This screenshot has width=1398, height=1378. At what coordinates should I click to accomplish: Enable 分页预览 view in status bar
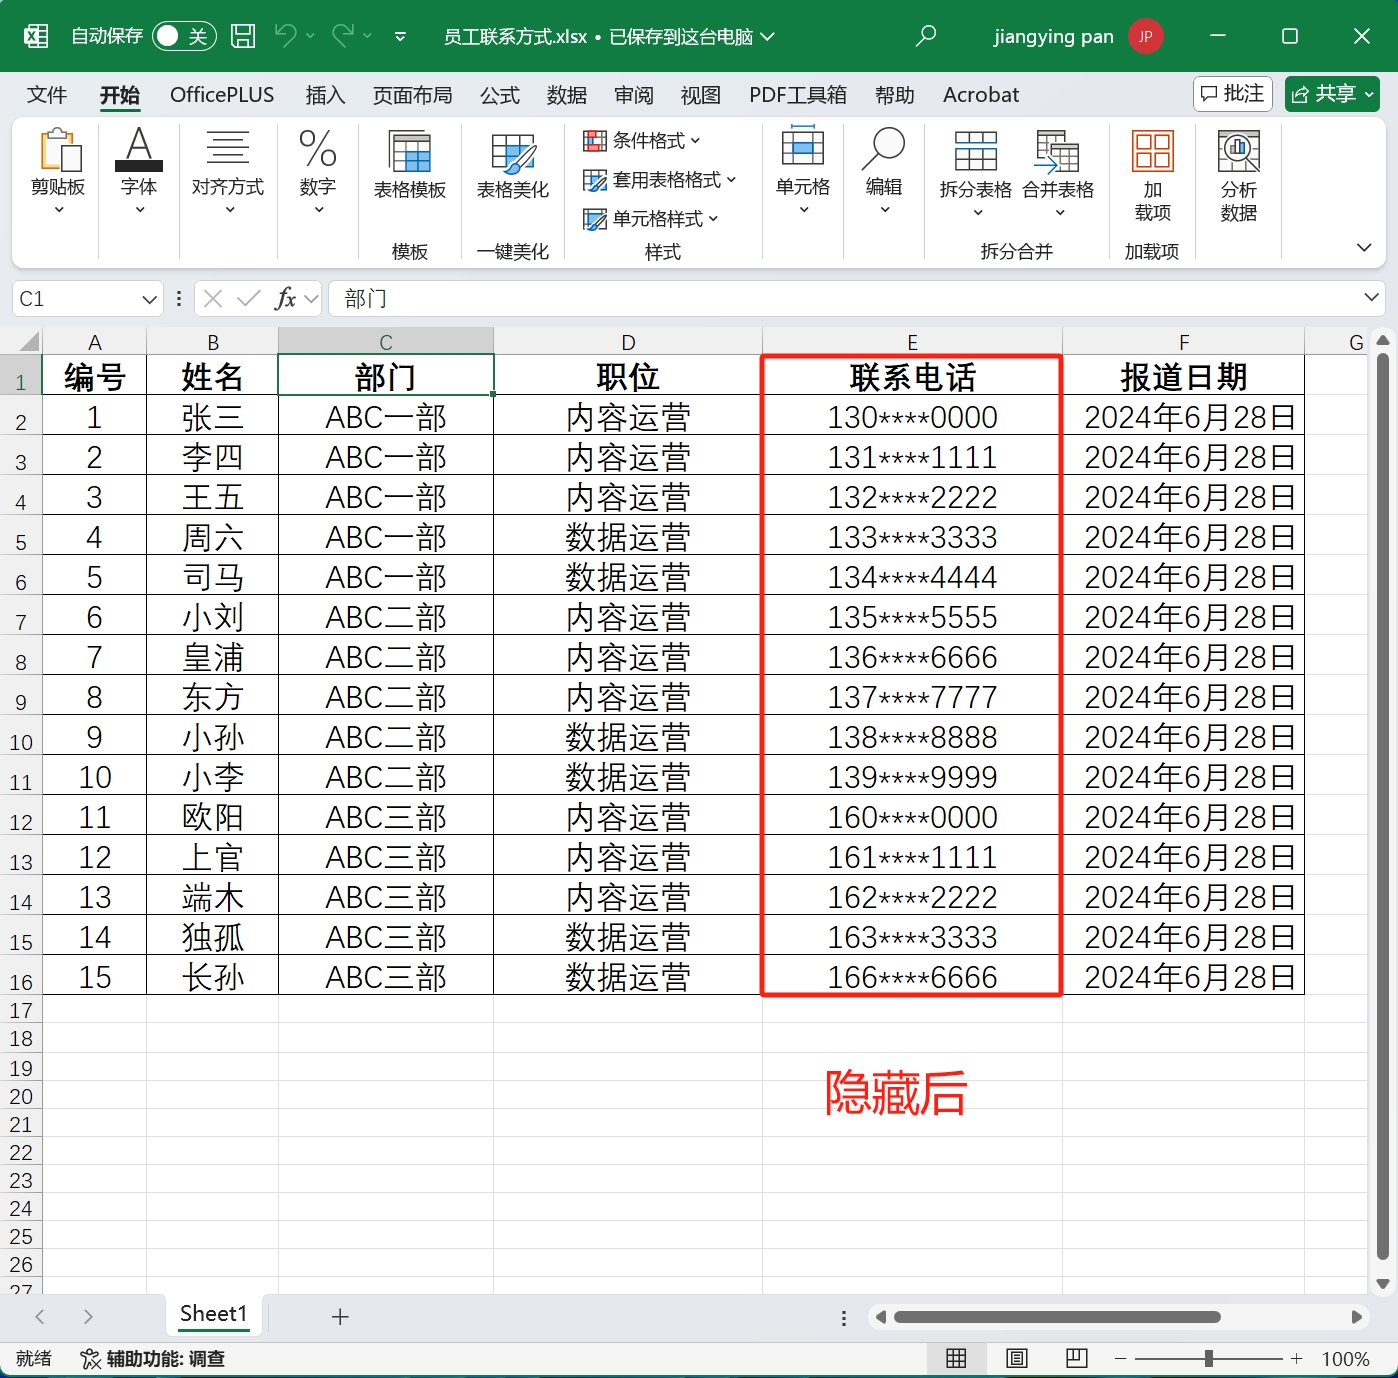(1077, 1359)
